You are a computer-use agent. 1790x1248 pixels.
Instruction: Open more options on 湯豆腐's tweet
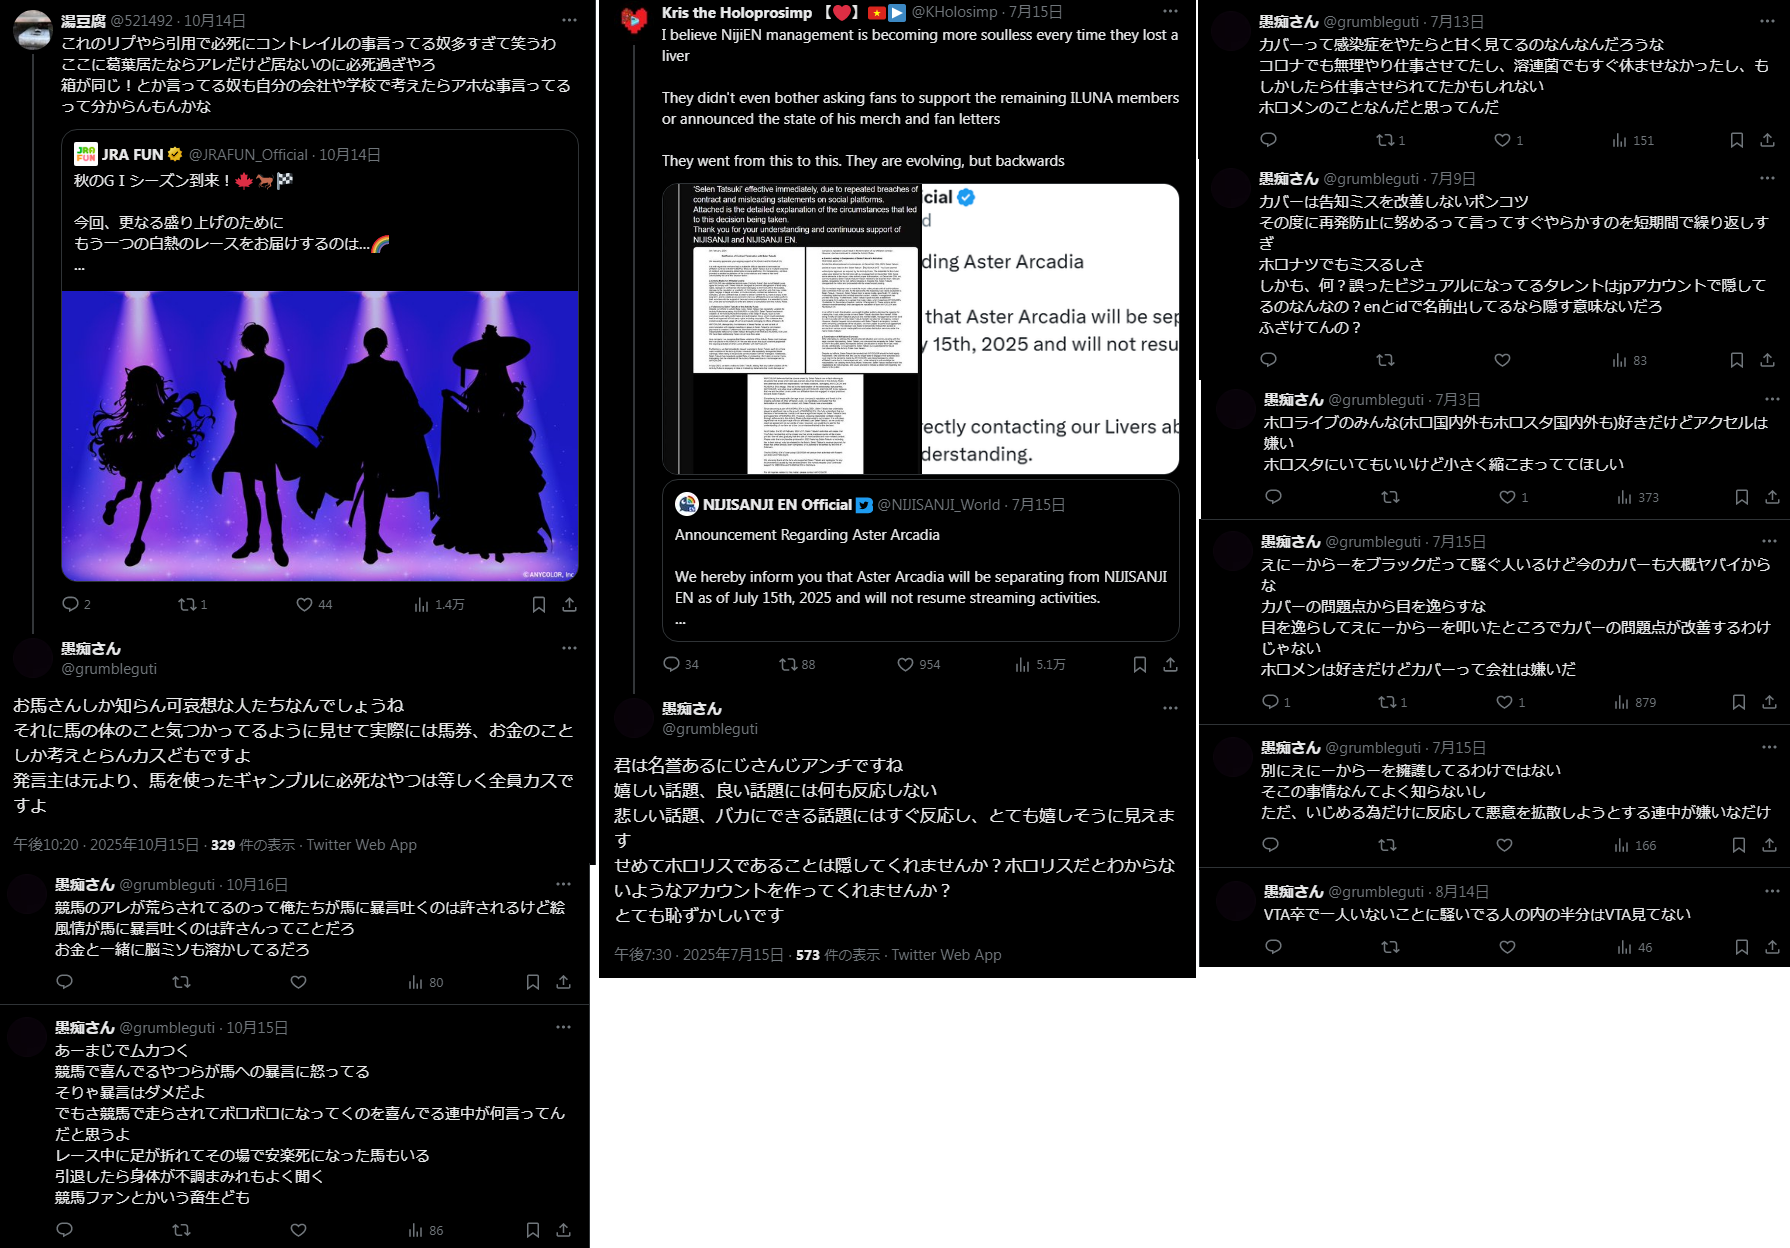point(569,20)
